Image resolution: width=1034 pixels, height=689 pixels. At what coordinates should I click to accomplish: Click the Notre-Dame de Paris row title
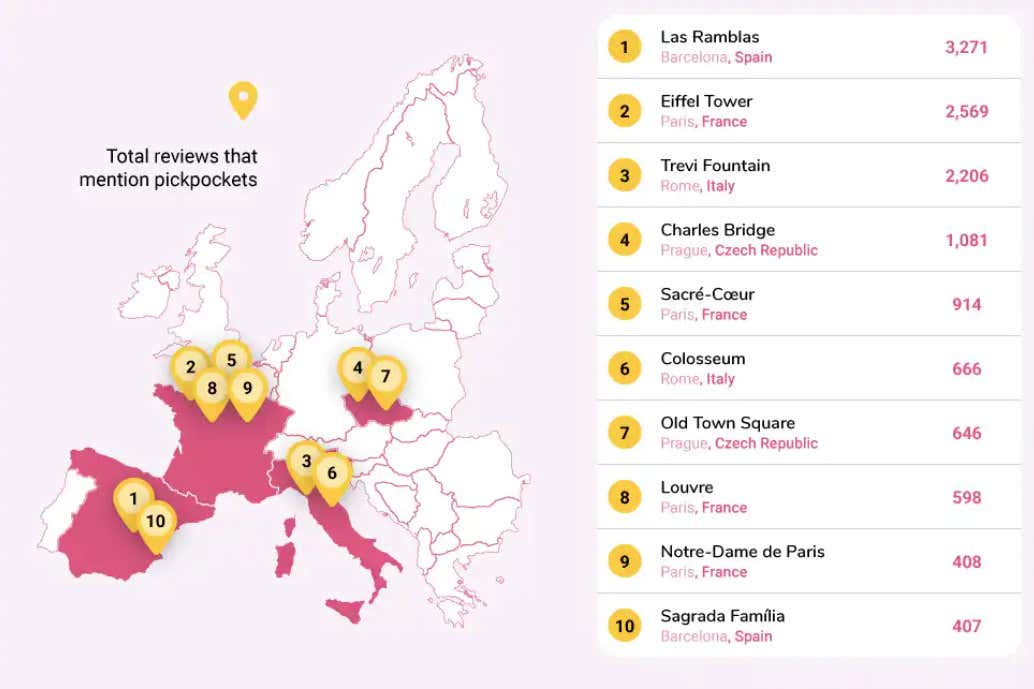pyautogui.click(x=742, y=551)
